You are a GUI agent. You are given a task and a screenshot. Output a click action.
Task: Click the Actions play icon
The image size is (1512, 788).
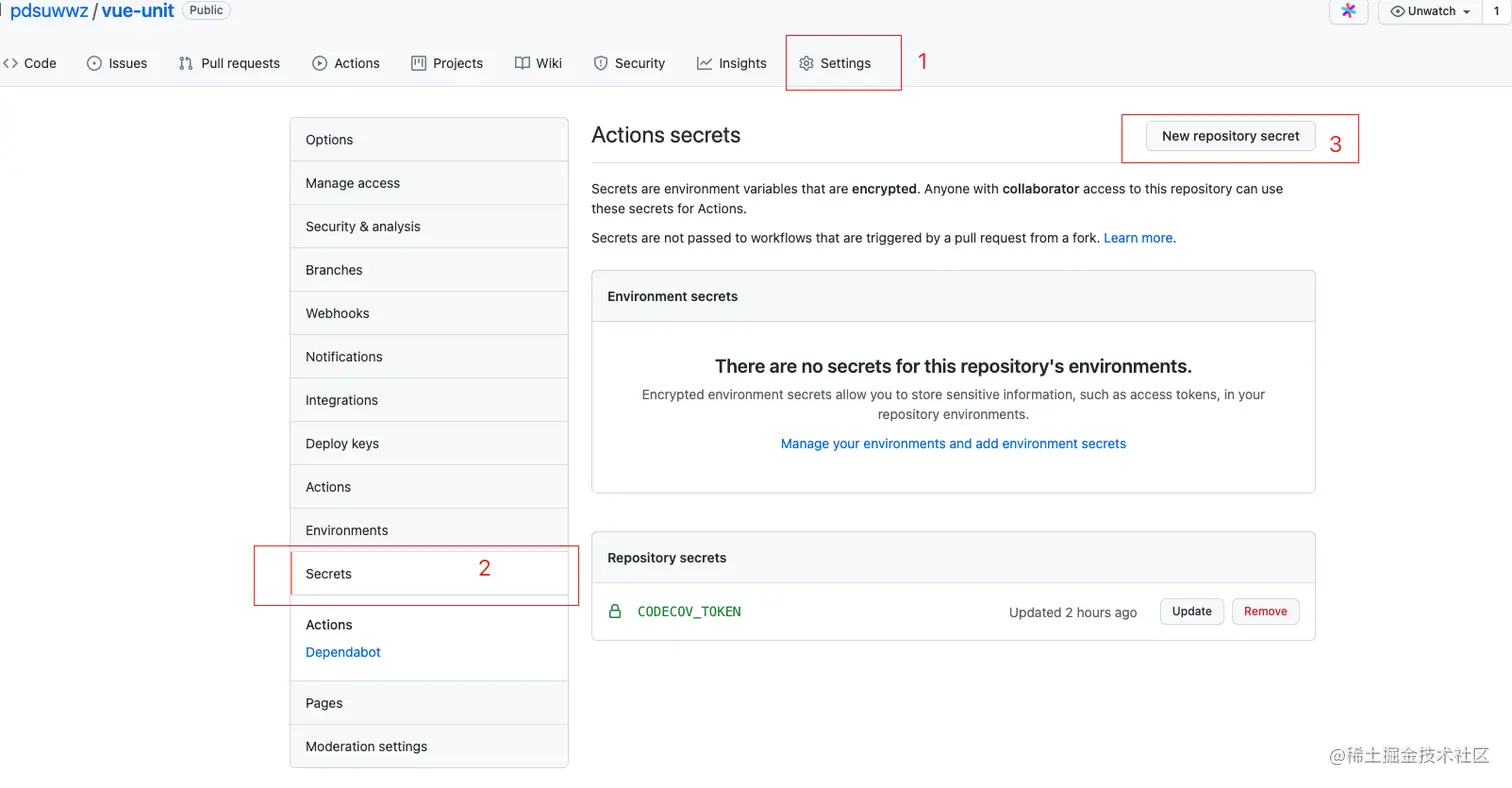point(320,63)
